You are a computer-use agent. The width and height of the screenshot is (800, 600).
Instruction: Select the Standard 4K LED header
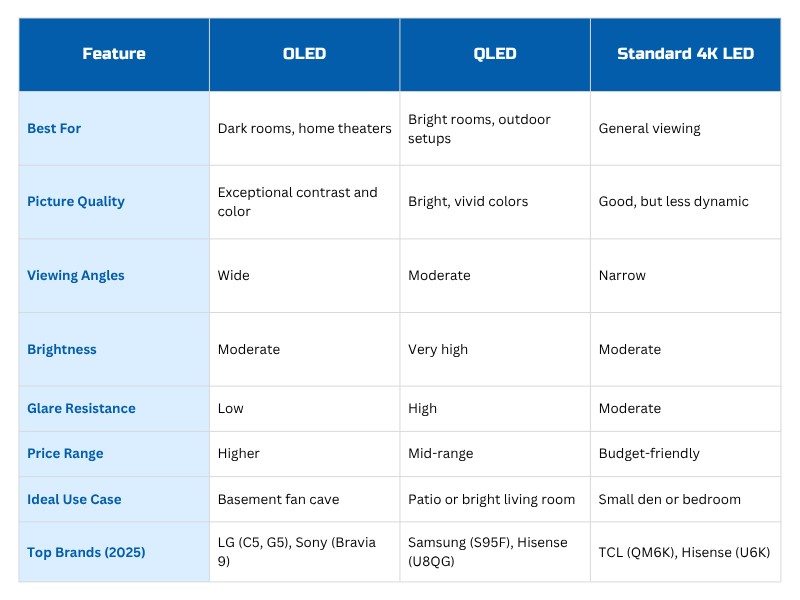[685, 54]
